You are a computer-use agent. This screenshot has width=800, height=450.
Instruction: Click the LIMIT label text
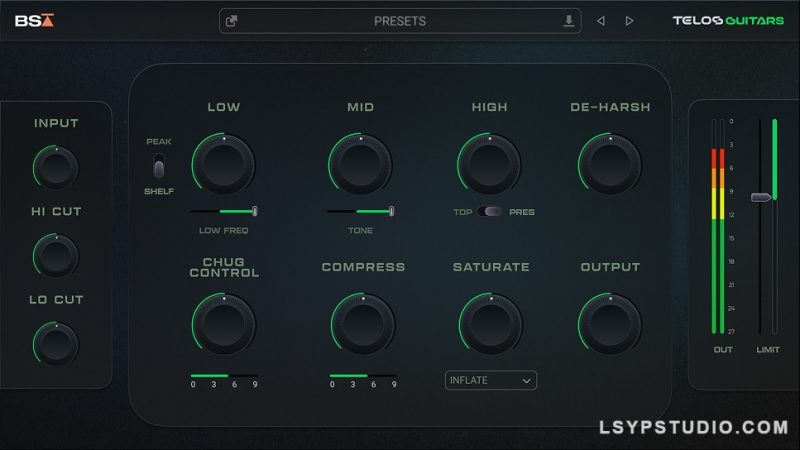[x=768, y=349]
